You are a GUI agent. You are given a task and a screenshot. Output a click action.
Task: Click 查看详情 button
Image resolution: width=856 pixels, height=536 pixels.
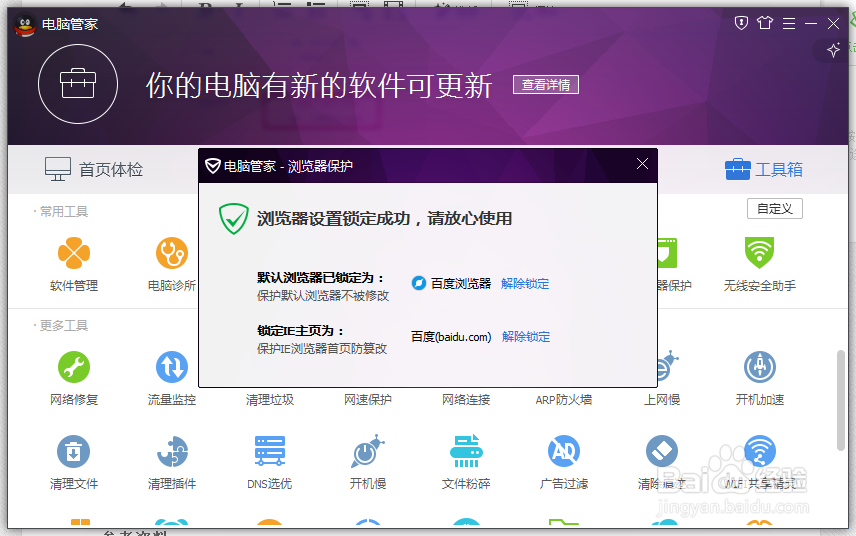pos(546,85)
